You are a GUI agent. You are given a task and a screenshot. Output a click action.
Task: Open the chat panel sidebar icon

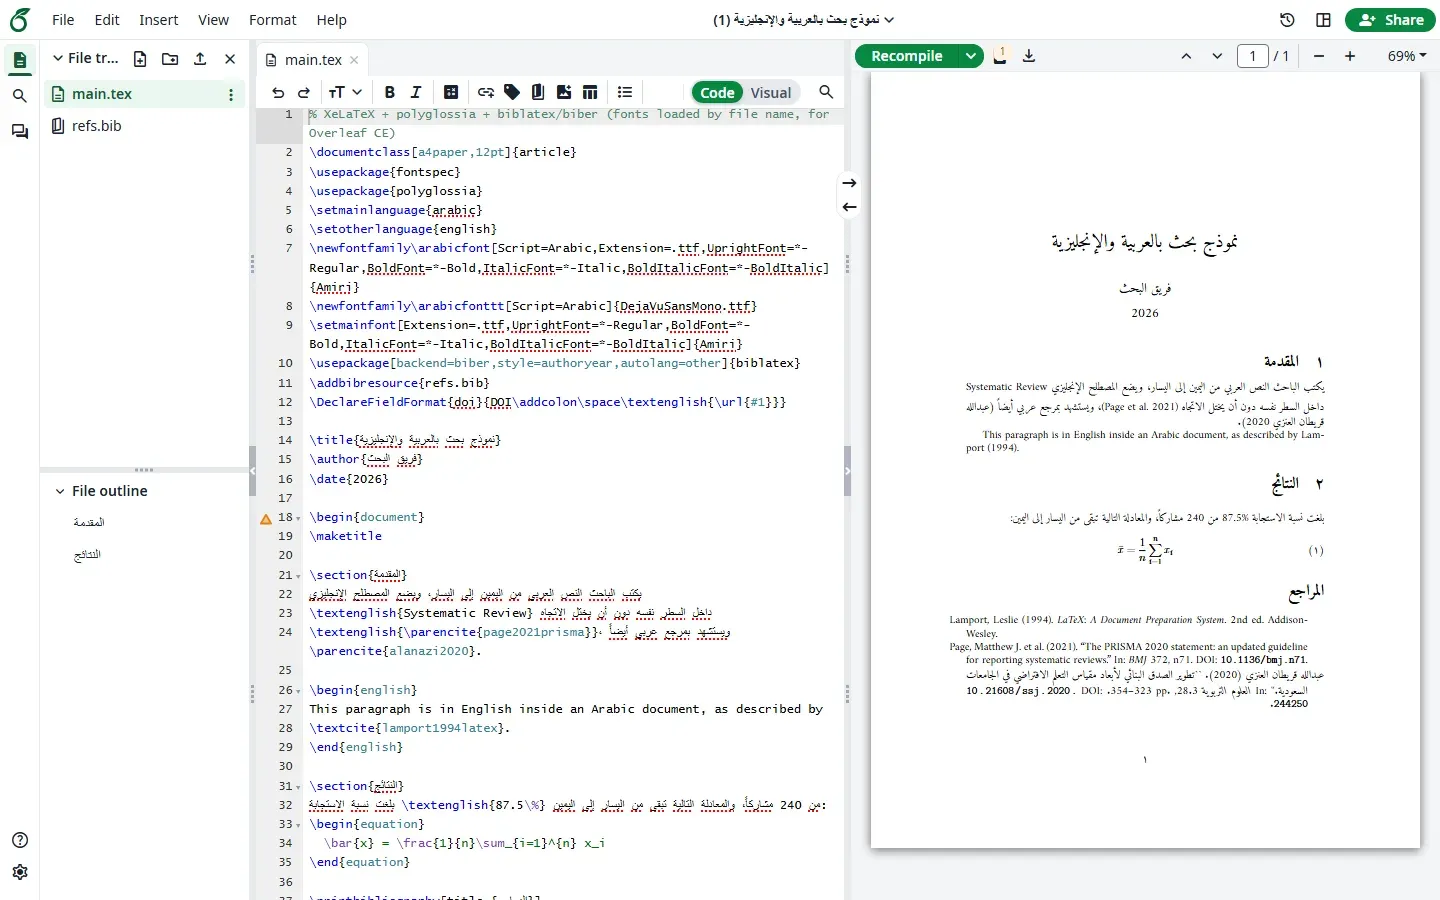click(x=19, y=132)
